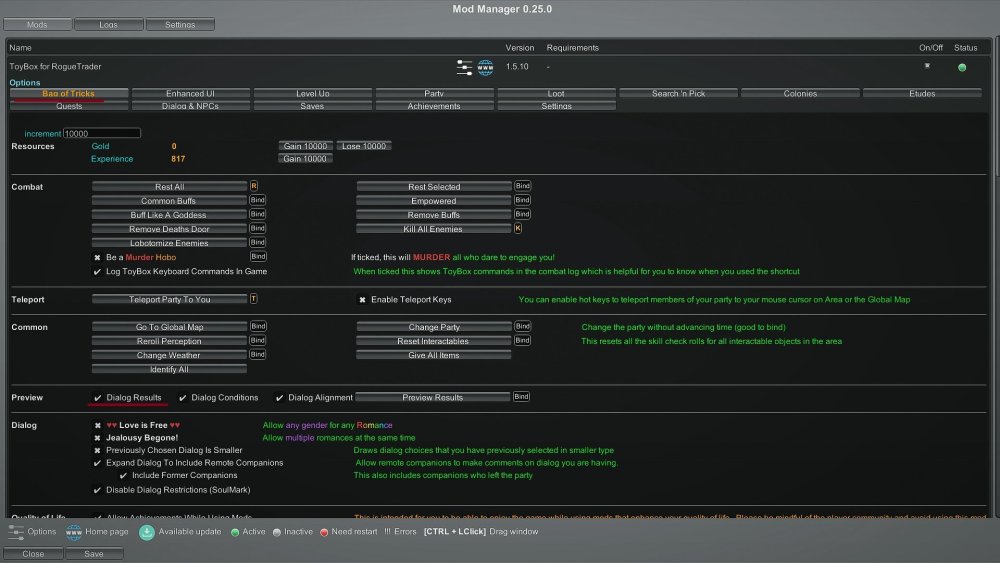Click the T hotkey badge beside Teleport Party
The image size is (1000, 563).
tap(253, 299)
